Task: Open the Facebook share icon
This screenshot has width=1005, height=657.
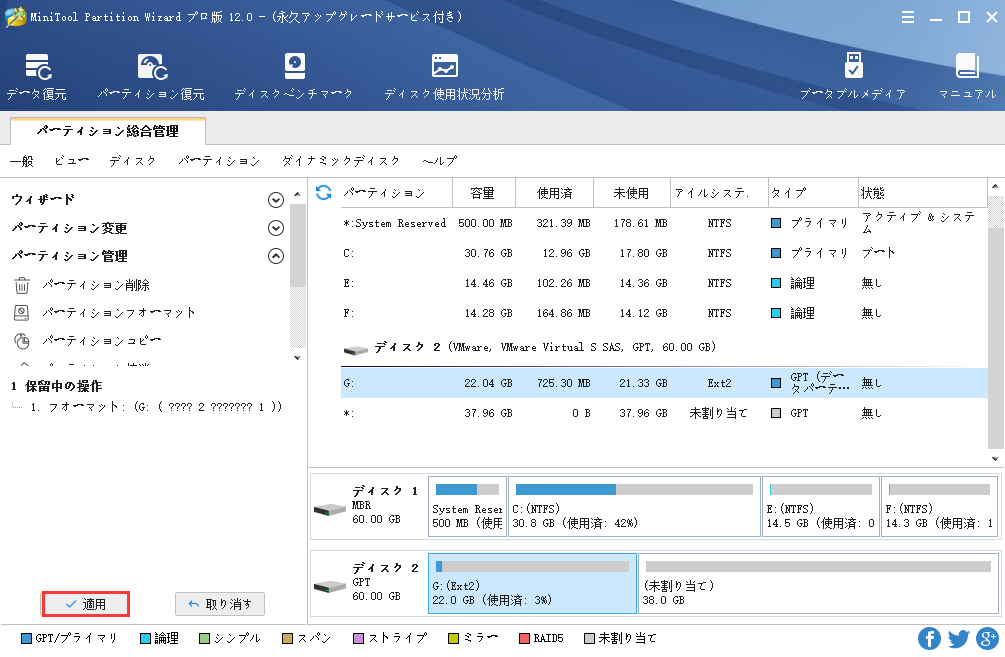Action: (929, 638)
